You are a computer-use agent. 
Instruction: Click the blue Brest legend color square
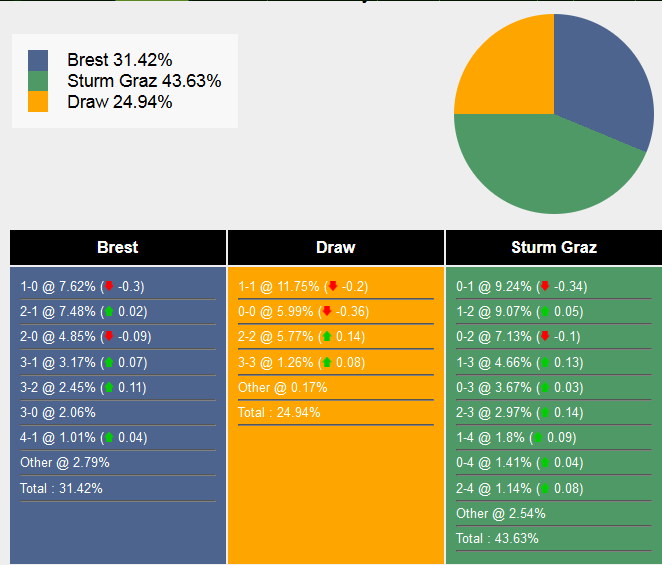(x=38, y=60)
